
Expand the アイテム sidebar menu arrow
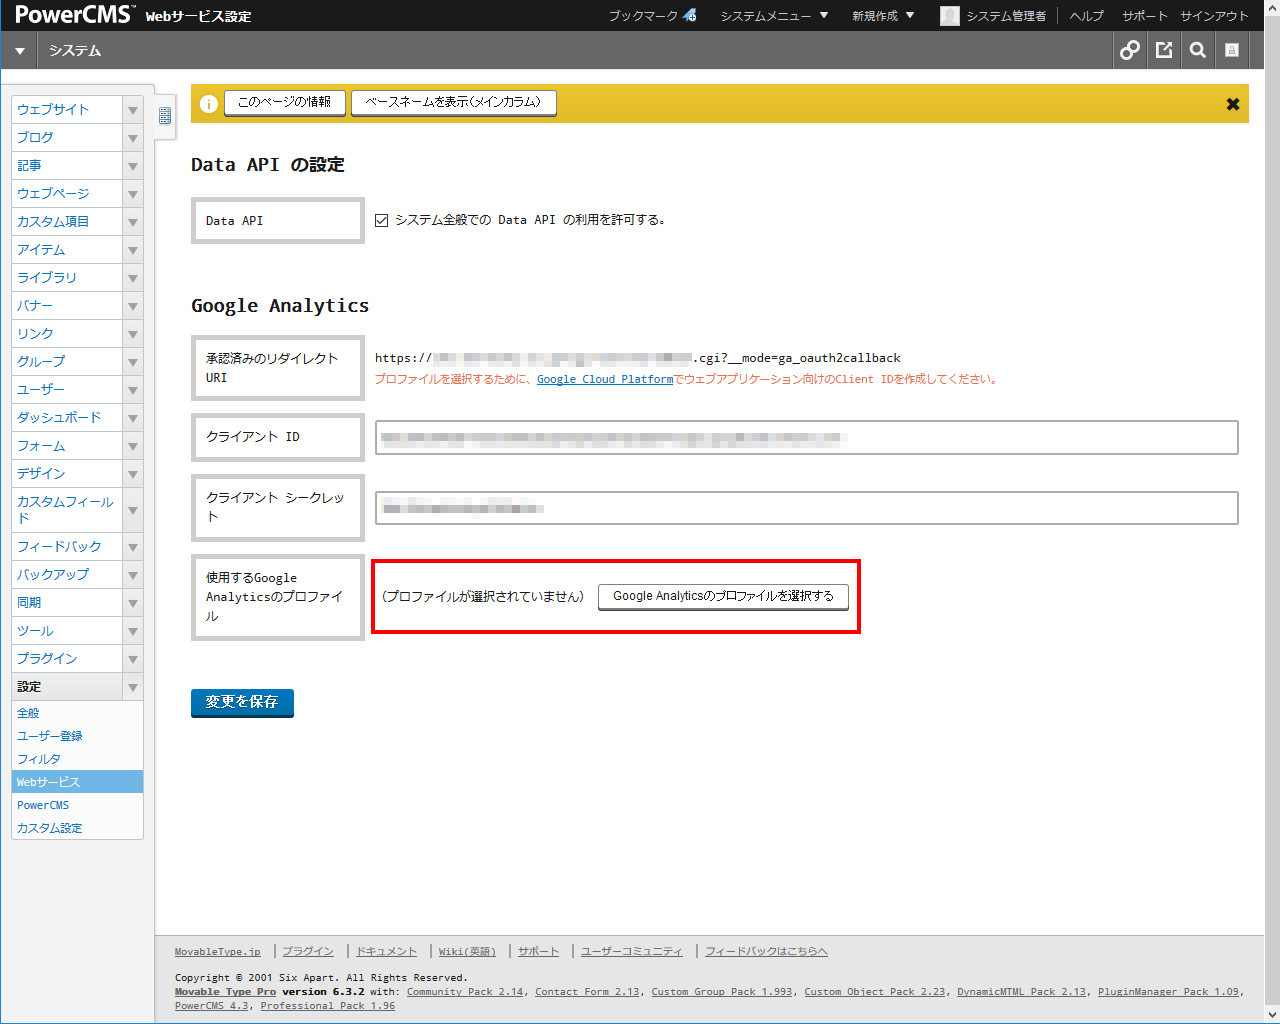tap(132, 250)
